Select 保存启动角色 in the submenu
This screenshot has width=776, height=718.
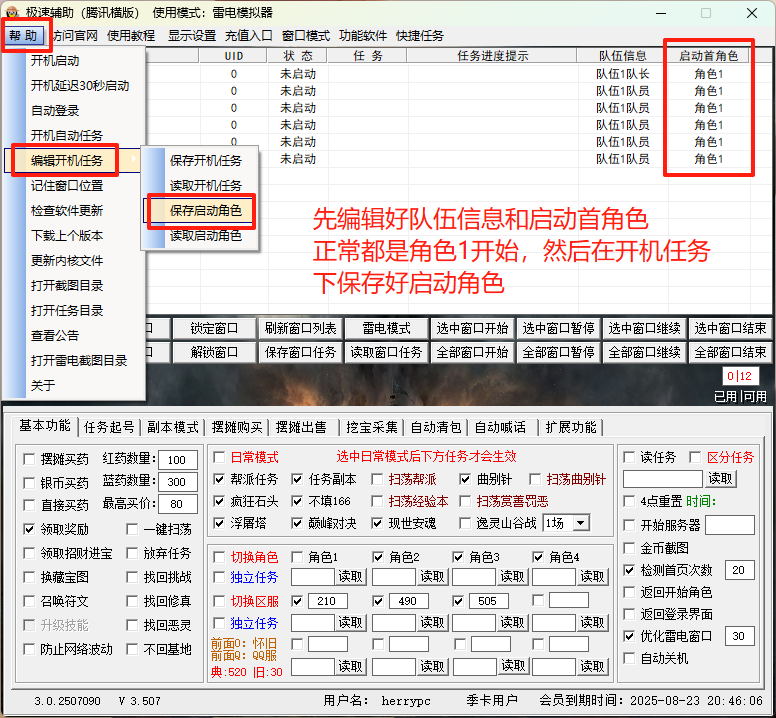pos(204,211)
